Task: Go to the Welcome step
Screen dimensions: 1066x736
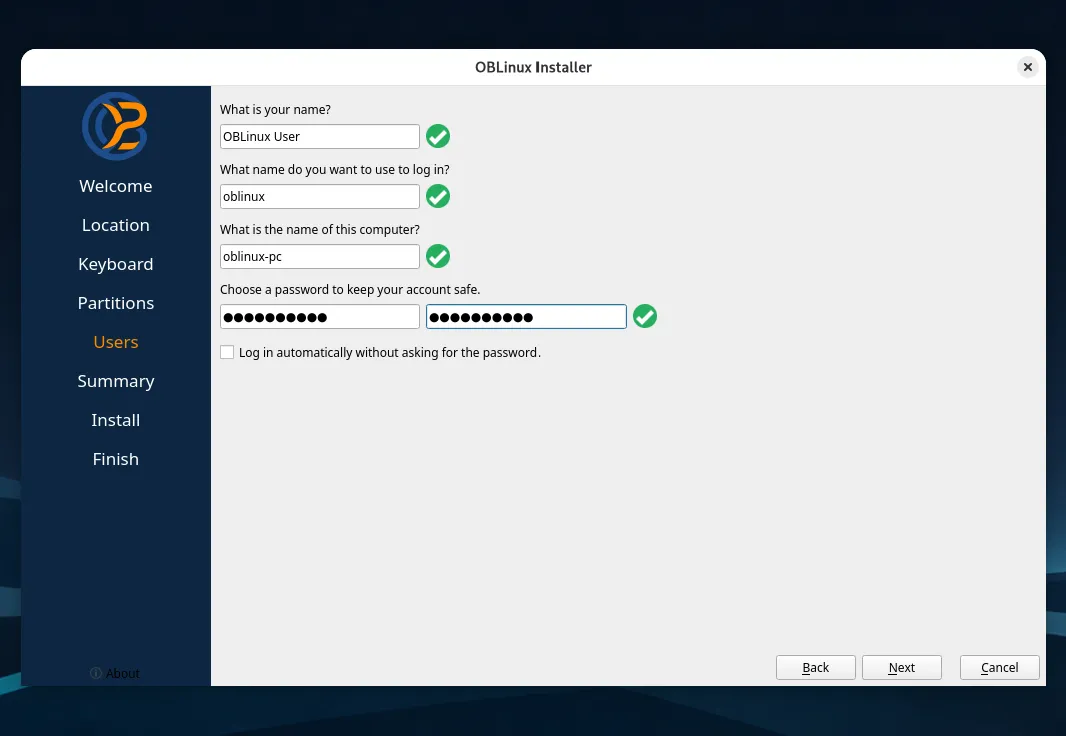Action: [116, 186]
